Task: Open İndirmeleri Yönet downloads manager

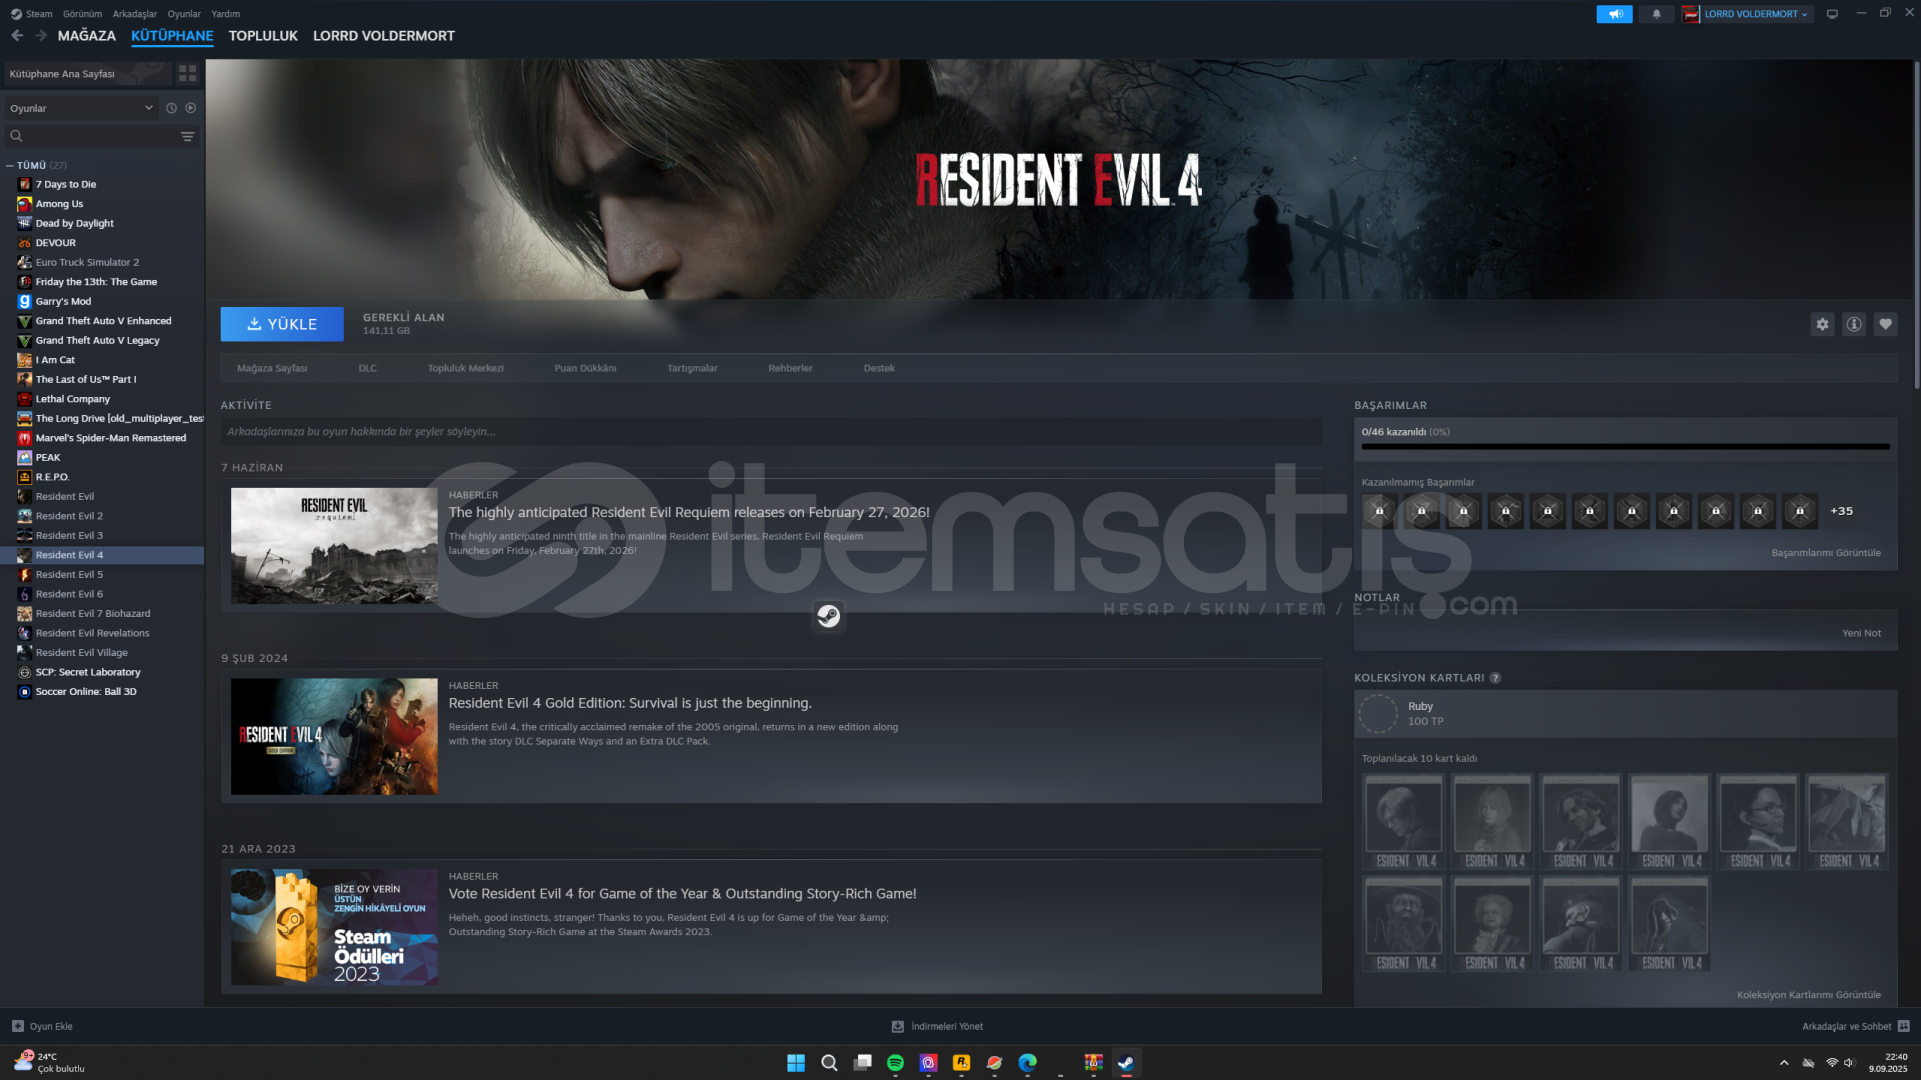Action: [x=937, y=1026]
